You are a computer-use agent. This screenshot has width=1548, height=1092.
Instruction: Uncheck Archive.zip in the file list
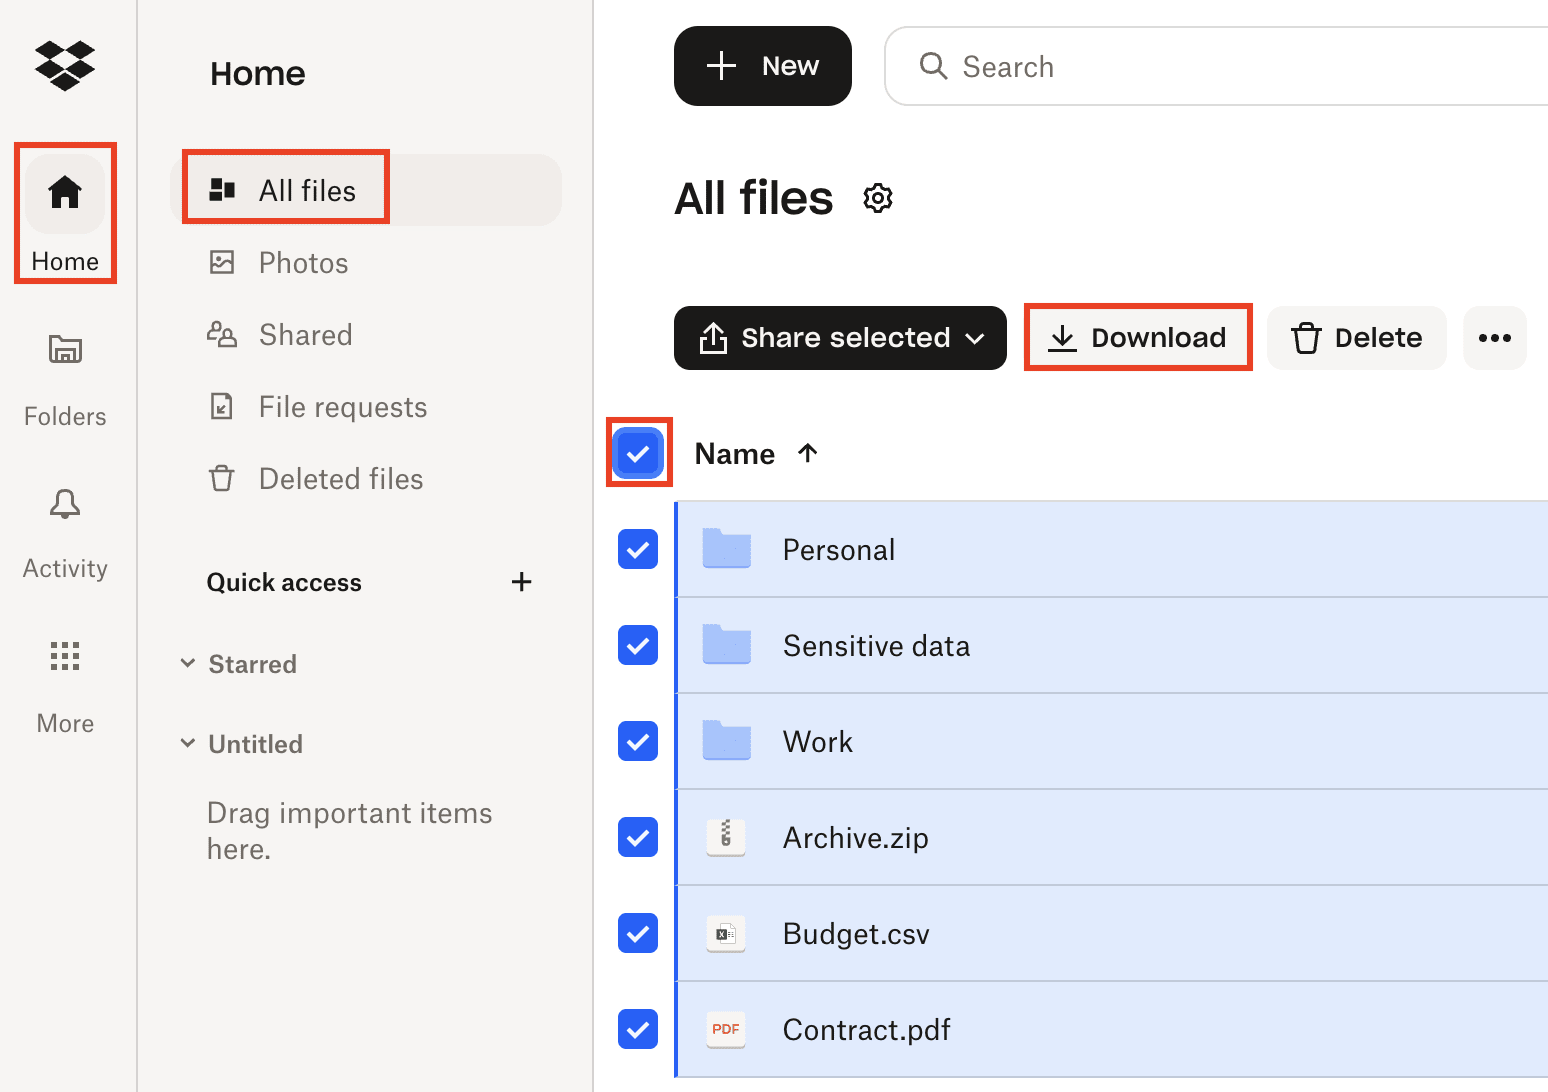[637, 837]
